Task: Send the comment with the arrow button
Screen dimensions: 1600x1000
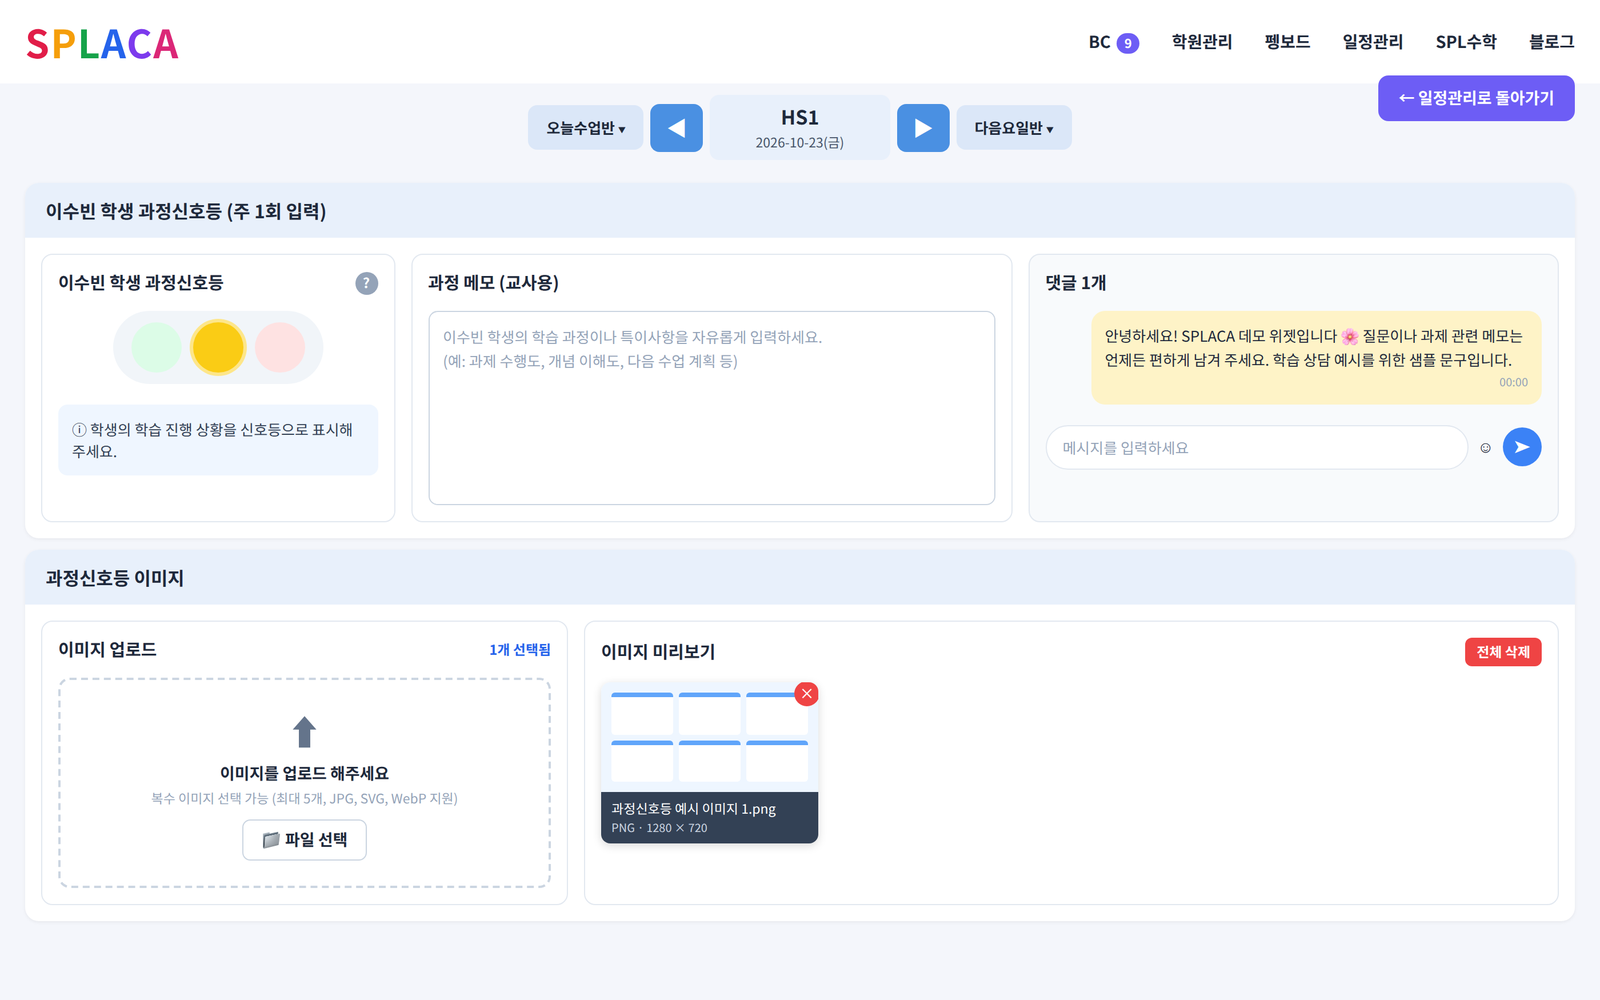Action: coord(1522,447)
